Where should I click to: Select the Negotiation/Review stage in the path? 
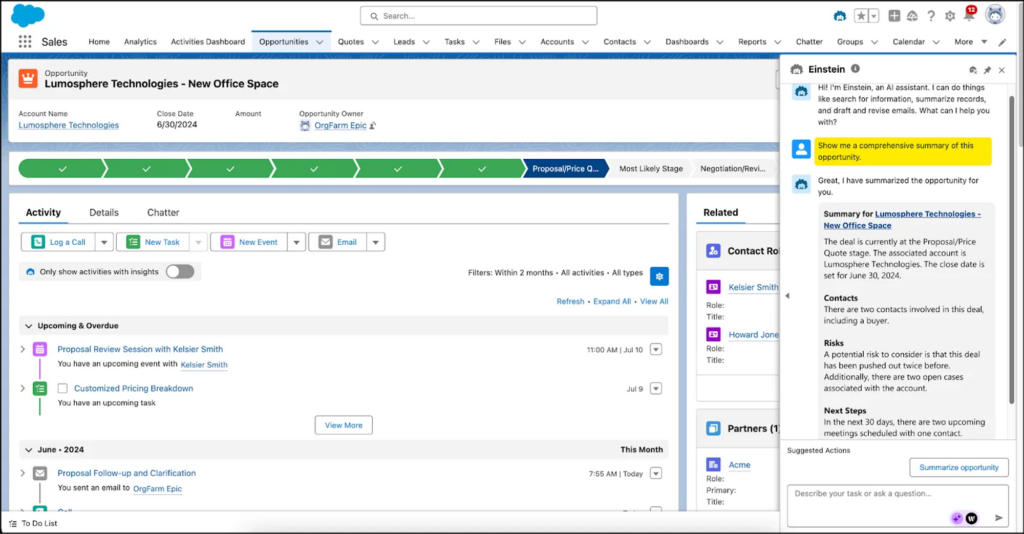coord(733,168)
